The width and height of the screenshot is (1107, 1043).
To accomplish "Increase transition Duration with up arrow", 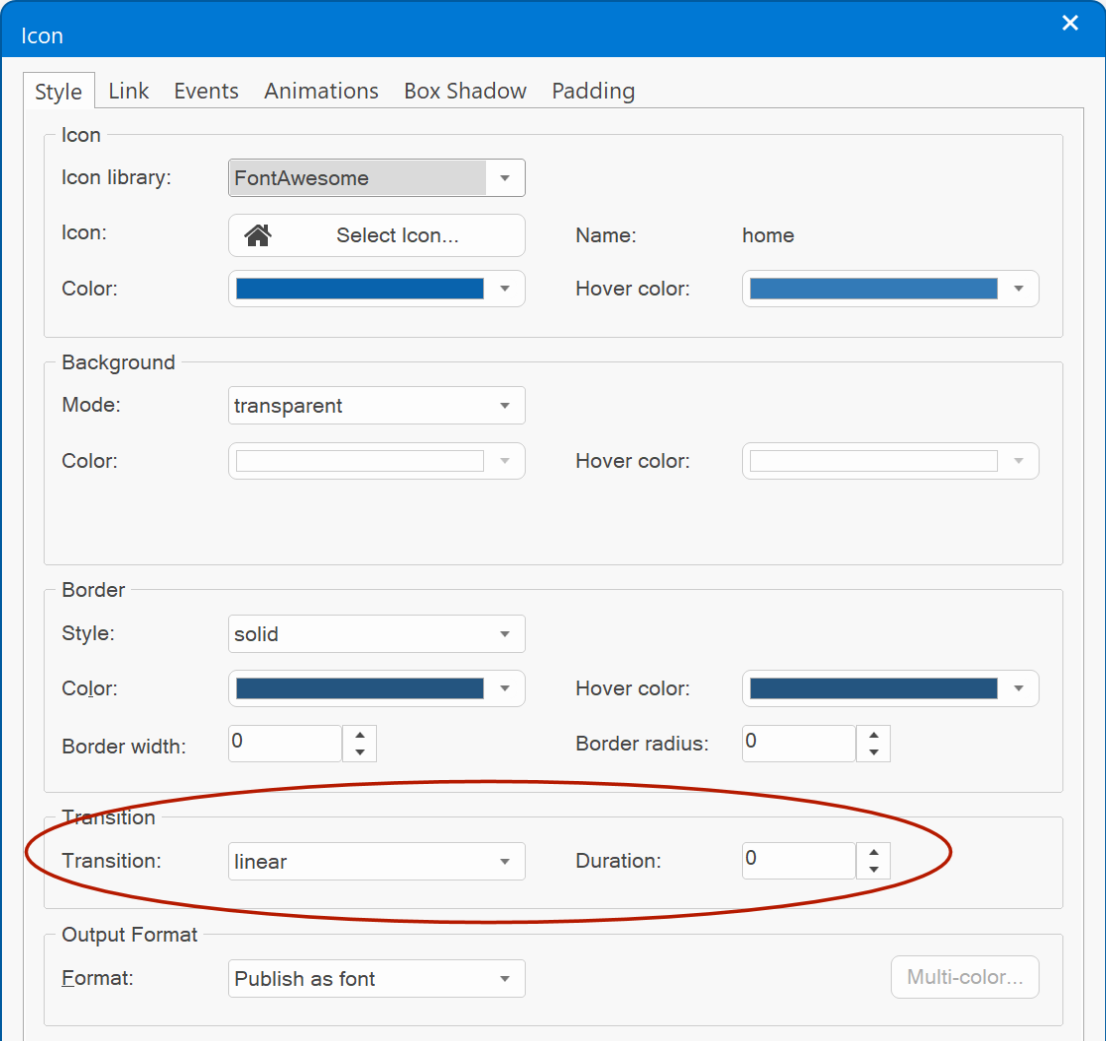I will (x=874, y=852).
